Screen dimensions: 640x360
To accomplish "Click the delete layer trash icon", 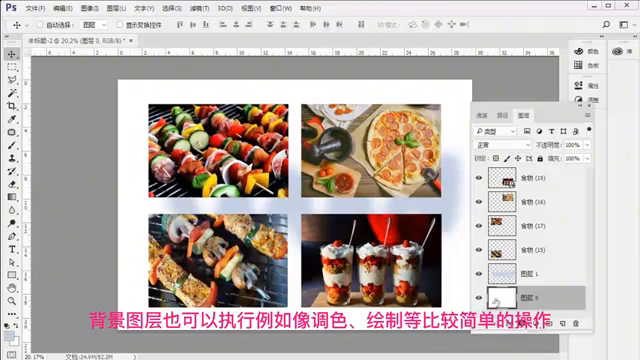I will (x=576, y=324).
